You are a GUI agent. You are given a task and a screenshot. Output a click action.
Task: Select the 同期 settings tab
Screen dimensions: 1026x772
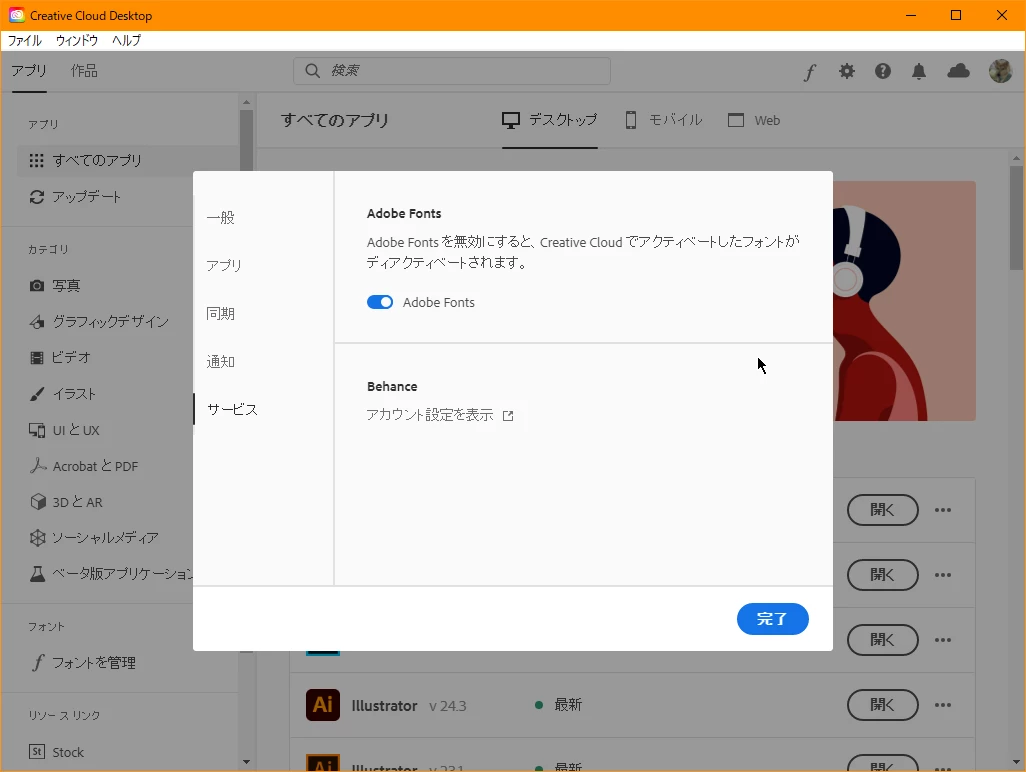(221, 313)
